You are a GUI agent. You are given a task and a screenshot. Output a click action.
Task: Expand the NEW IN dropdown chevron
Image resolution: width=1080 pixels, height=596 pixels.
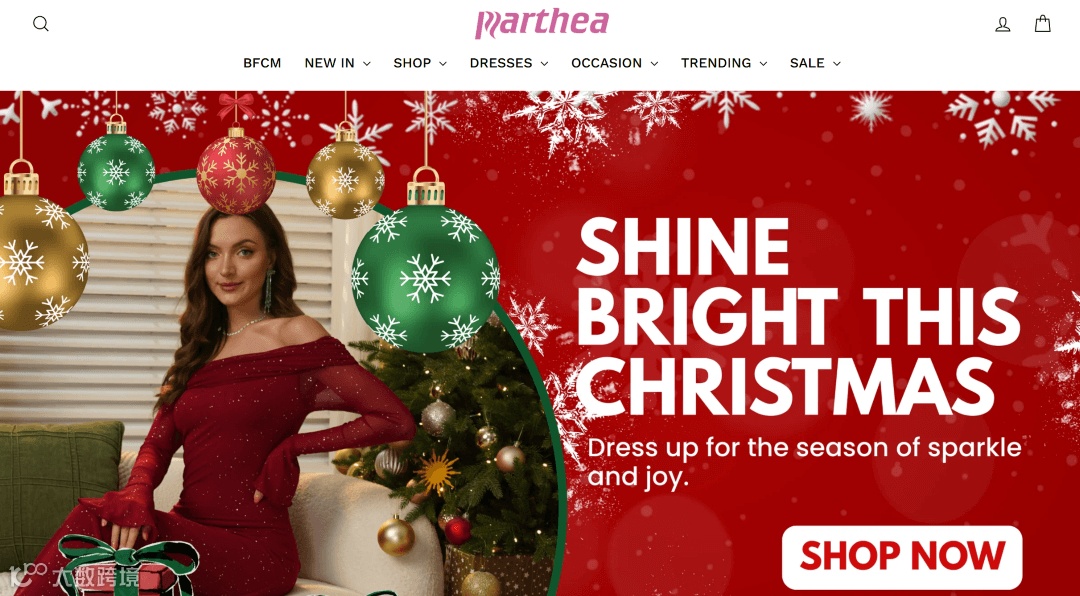(366, 63)
